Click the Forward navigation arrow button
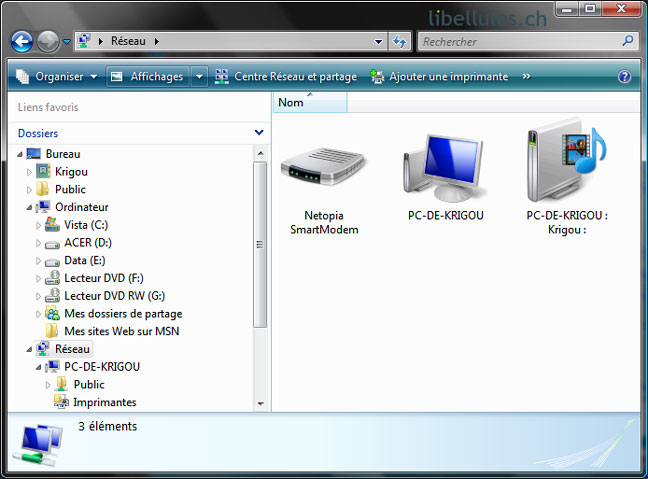Screen dimensions: 648x479 click(x=48, y=42)
